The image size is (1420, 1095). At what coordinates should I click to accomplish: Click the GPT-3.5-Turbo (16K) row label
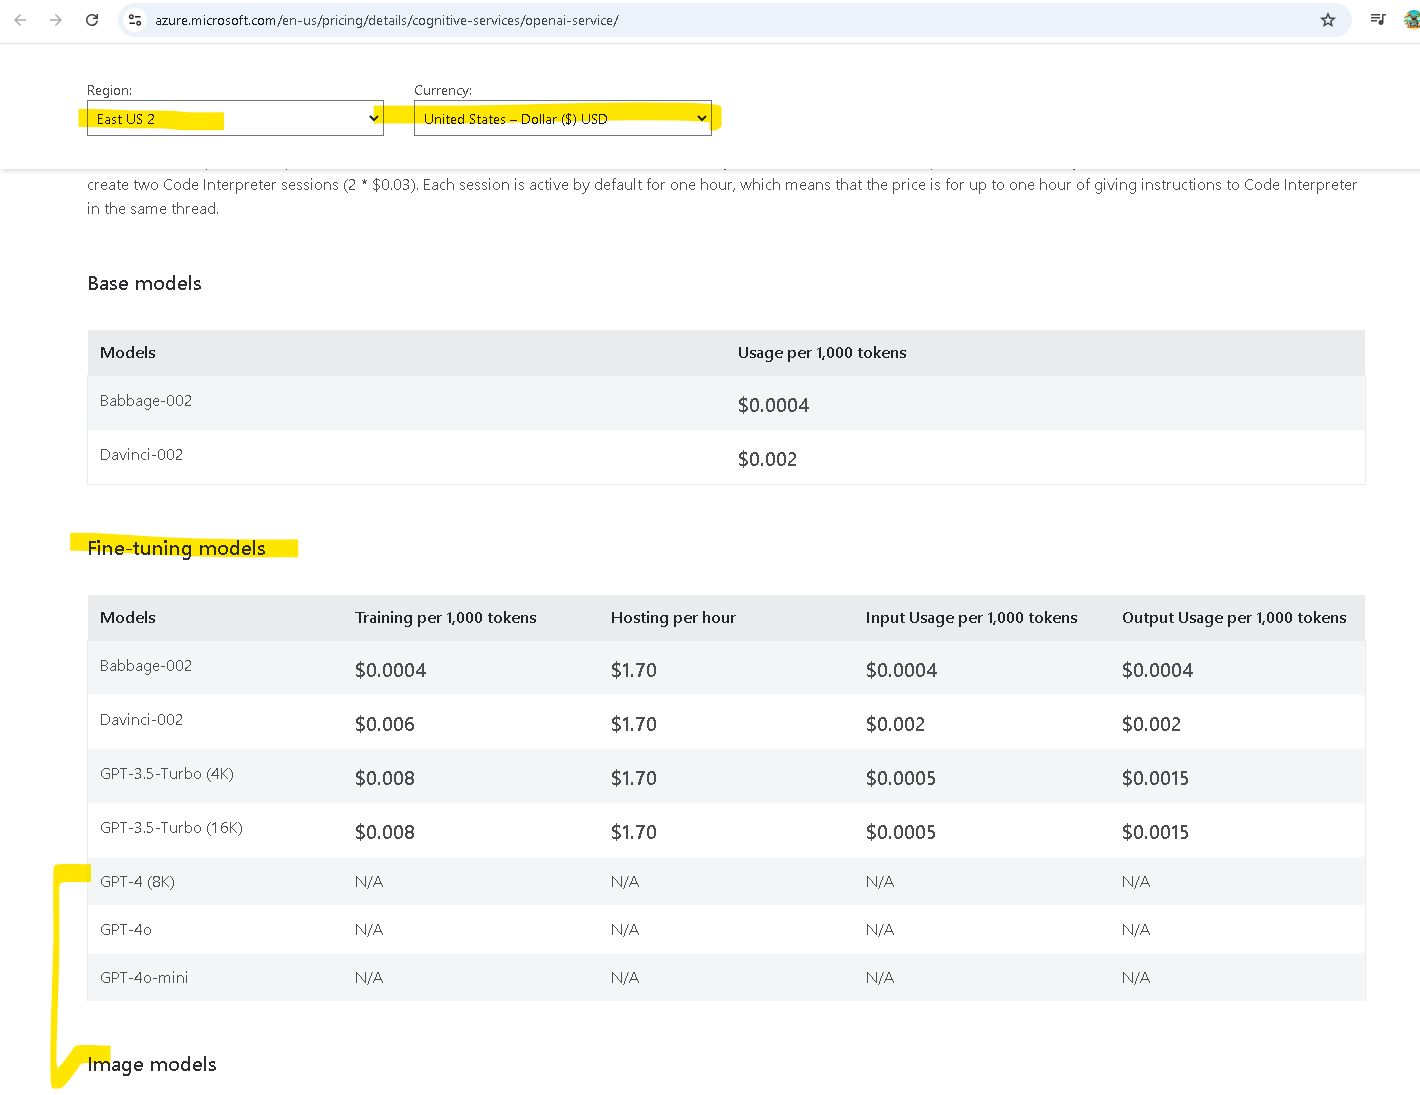click(171, 827)
